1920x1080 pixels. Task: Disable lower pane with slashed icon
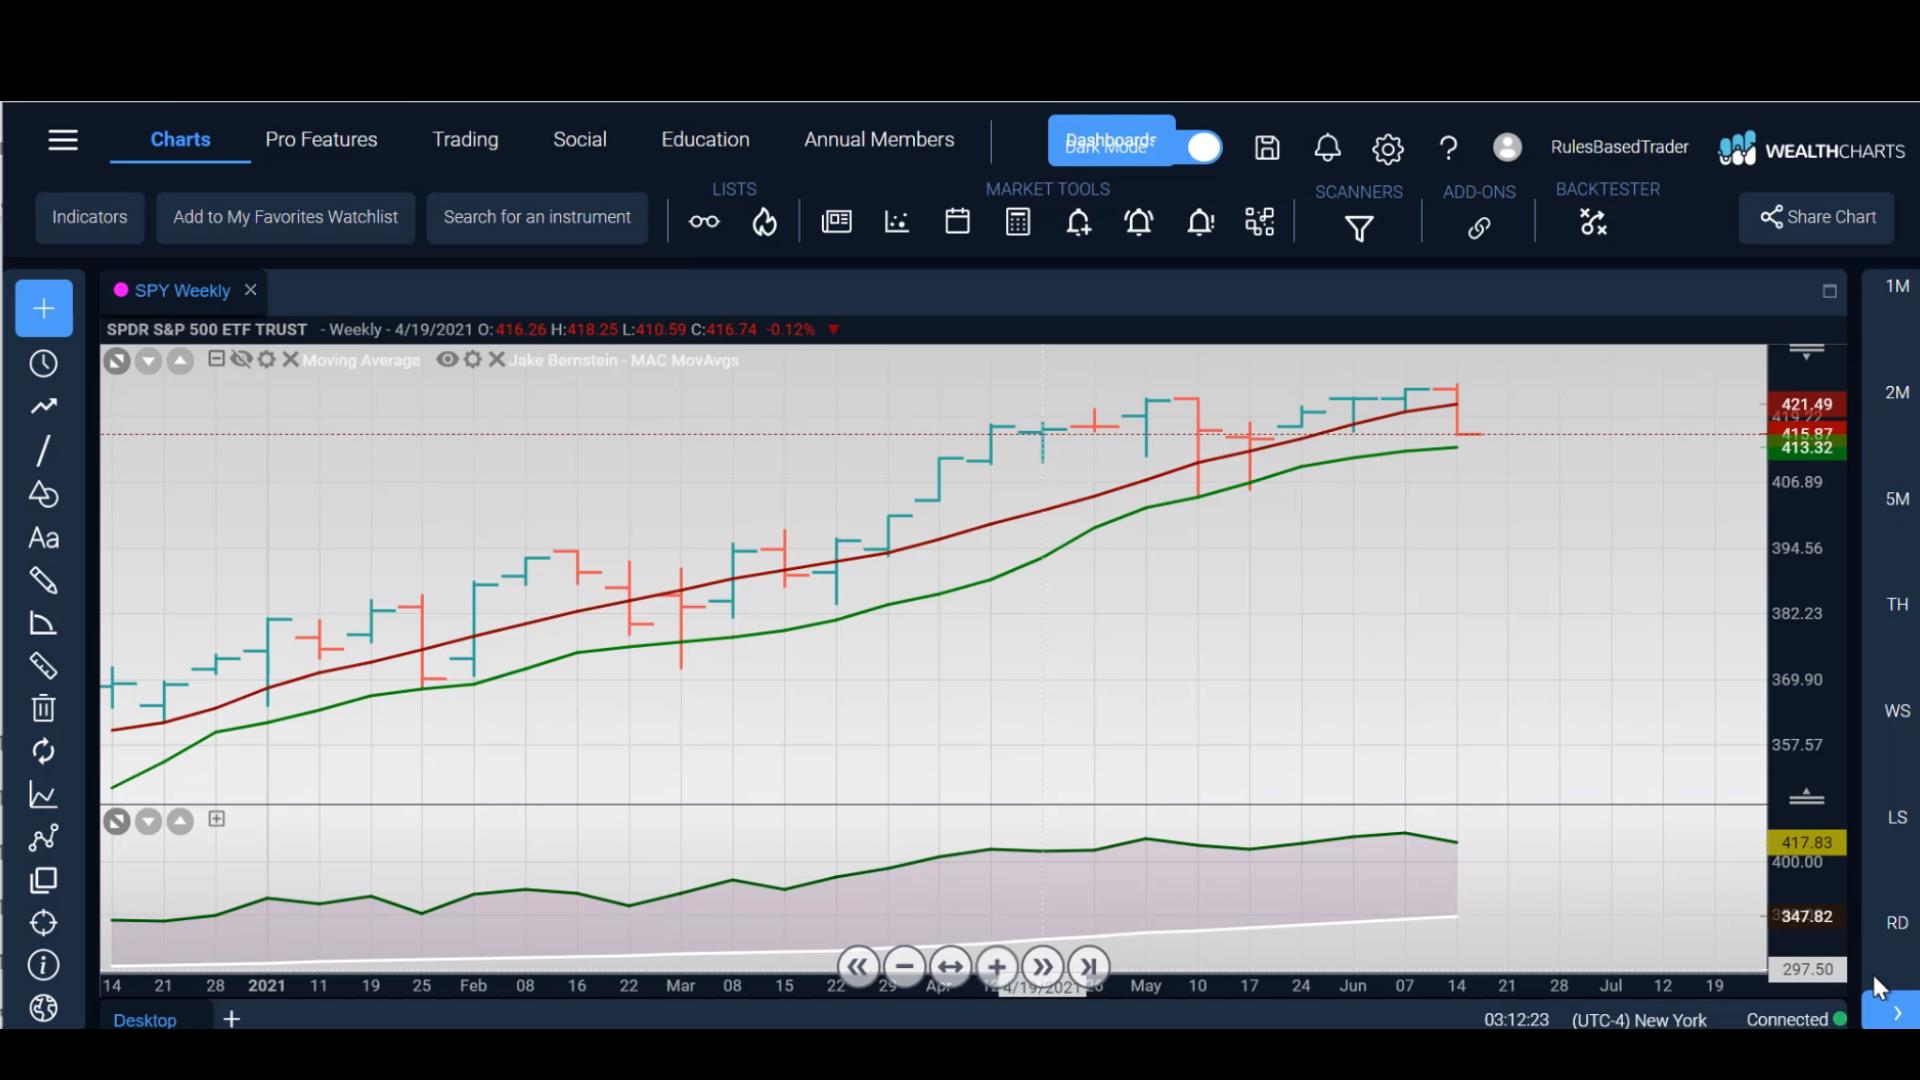(117, 822)
